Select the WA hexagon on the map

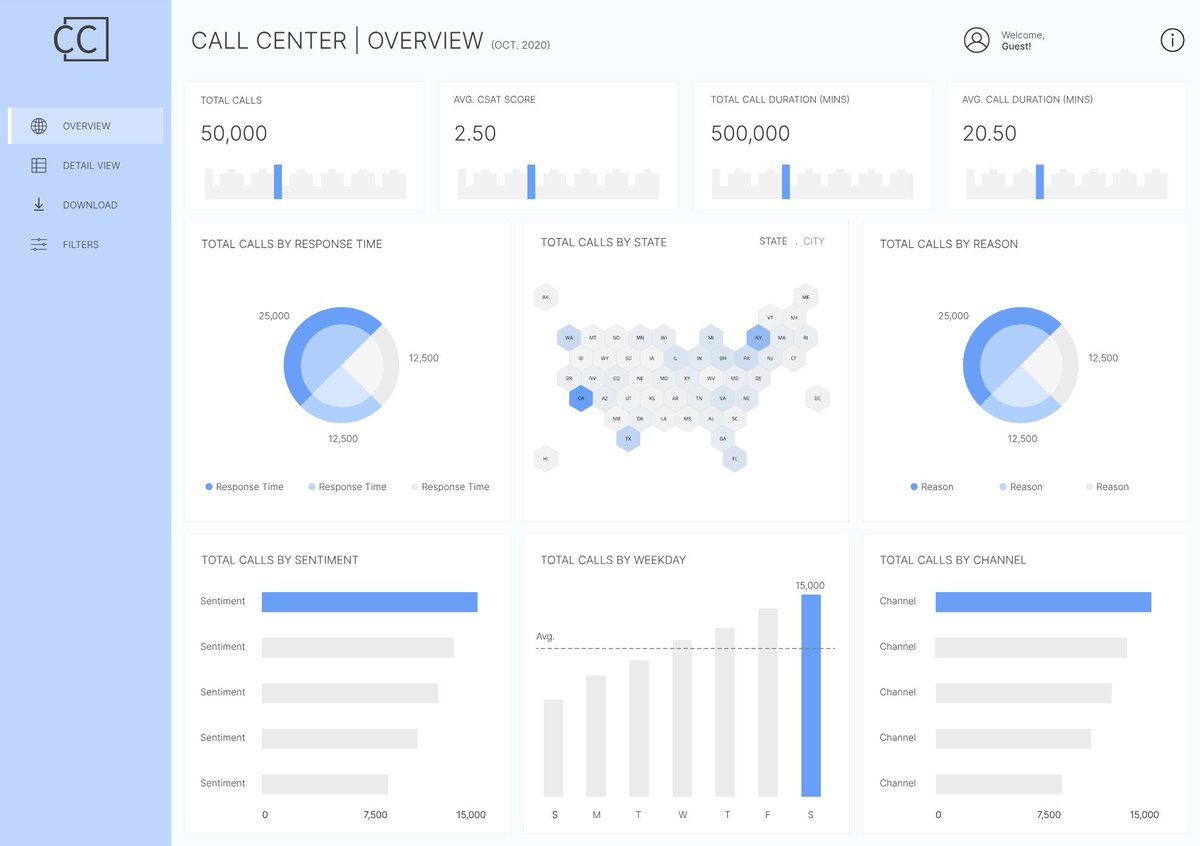[569, 338]
